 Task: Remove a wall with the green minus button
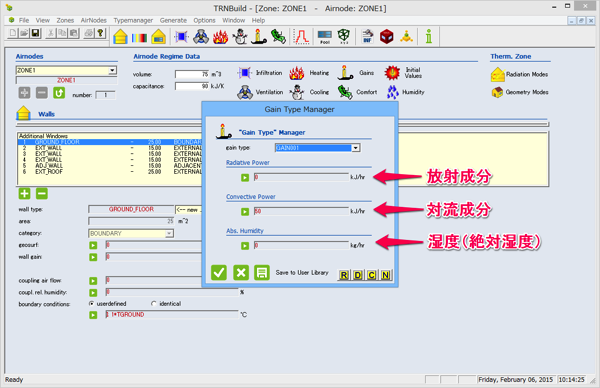pos(42,194)
